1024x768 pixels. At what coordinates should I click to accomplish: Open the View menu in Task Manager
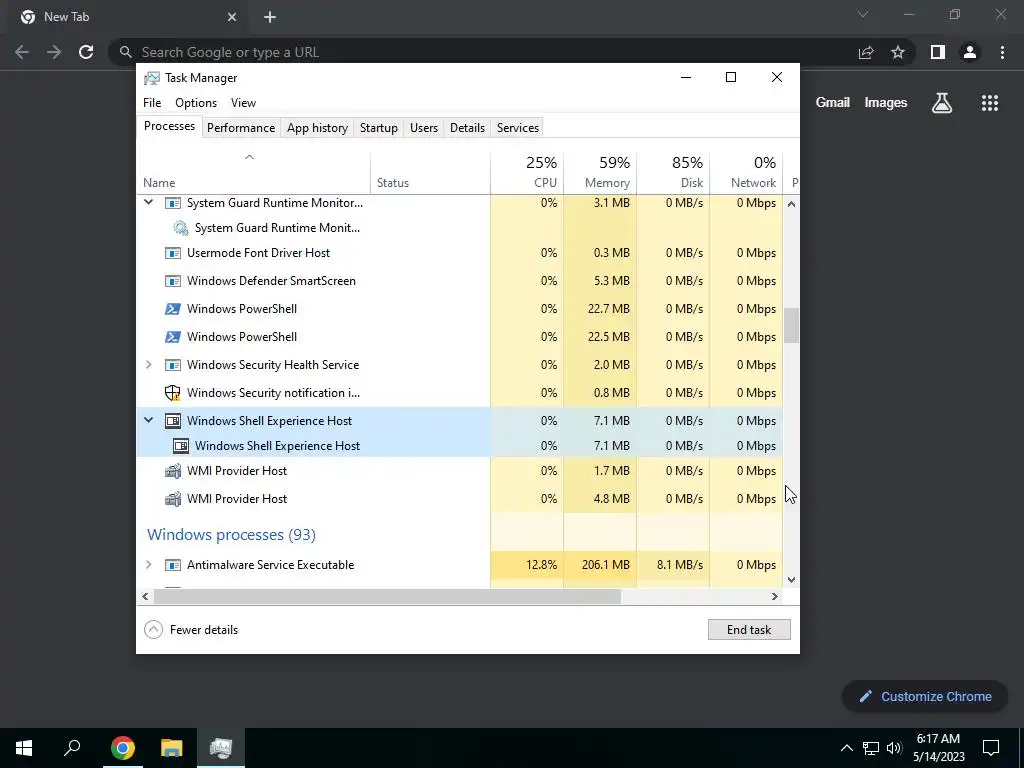pos(243,103)
